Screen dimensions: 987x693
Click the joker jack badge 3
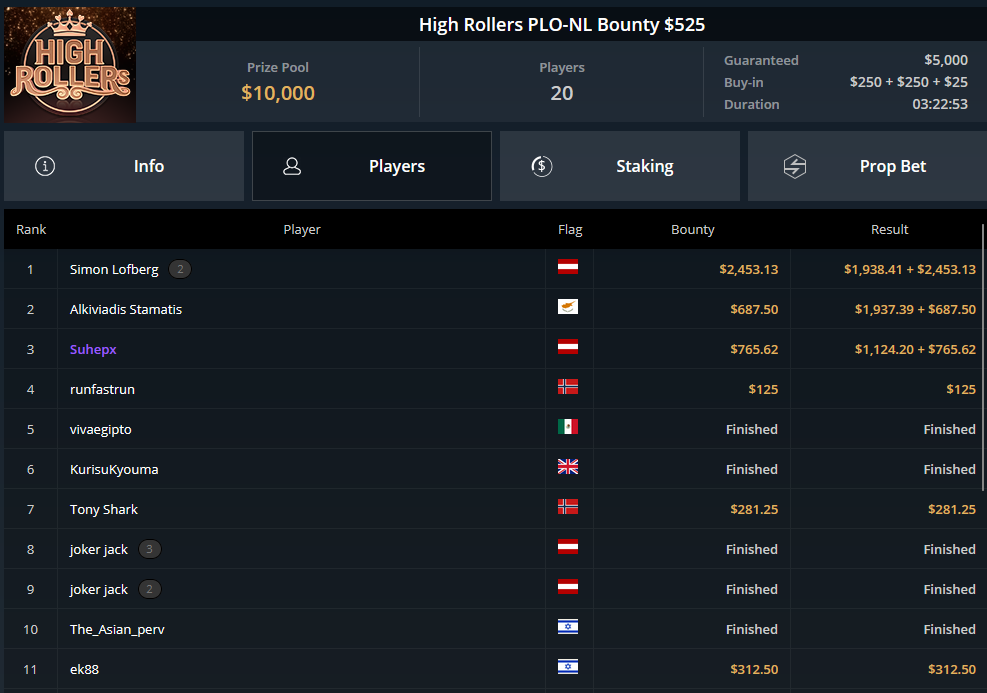click(149, 549)
